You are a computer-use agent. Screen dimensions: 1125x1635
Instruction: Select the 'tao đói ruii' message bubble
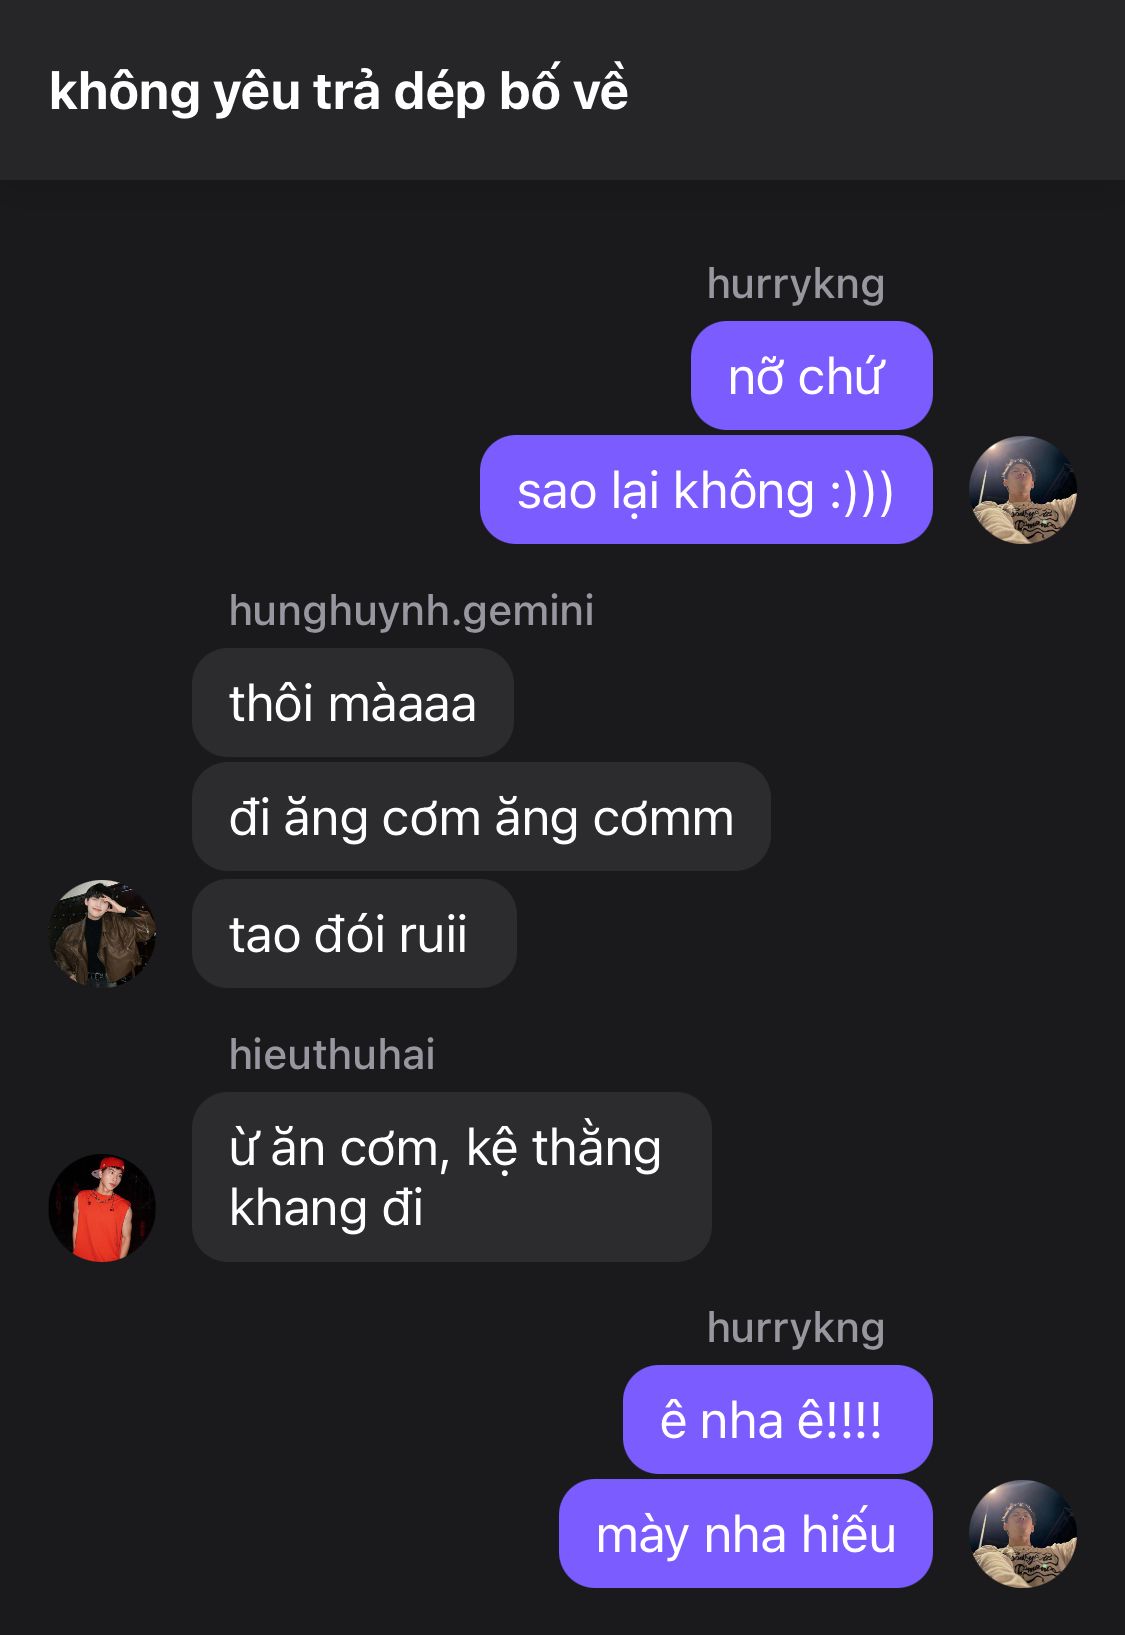pyautogui.click(x=354, y=934)
